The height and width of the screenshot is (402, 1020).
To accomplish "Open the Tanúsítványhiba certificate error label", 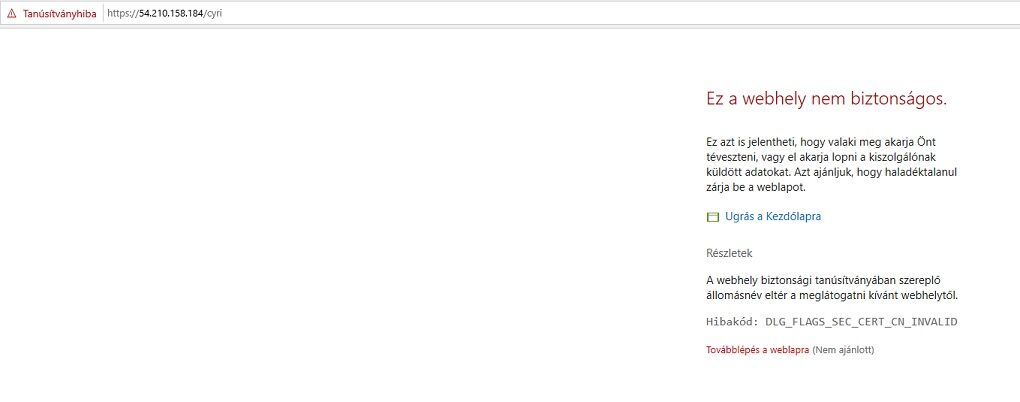I will pyautogui.click(x=59, y=14).
